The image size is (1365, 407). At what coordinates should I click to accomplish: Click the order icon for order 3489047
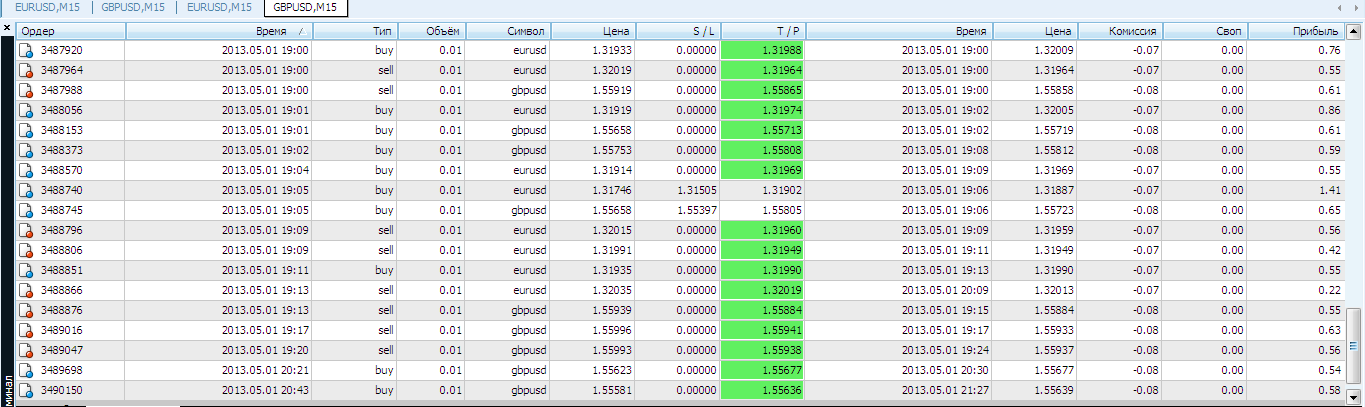coord(28,350)
